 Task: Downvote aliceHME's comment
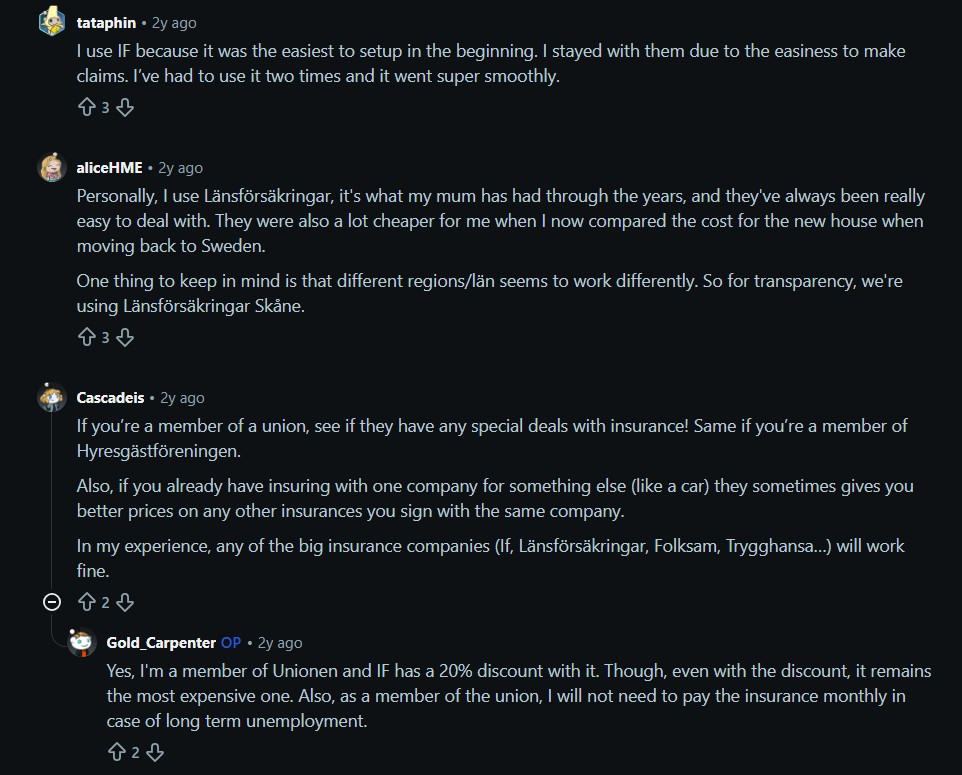(x=125, y=337)
